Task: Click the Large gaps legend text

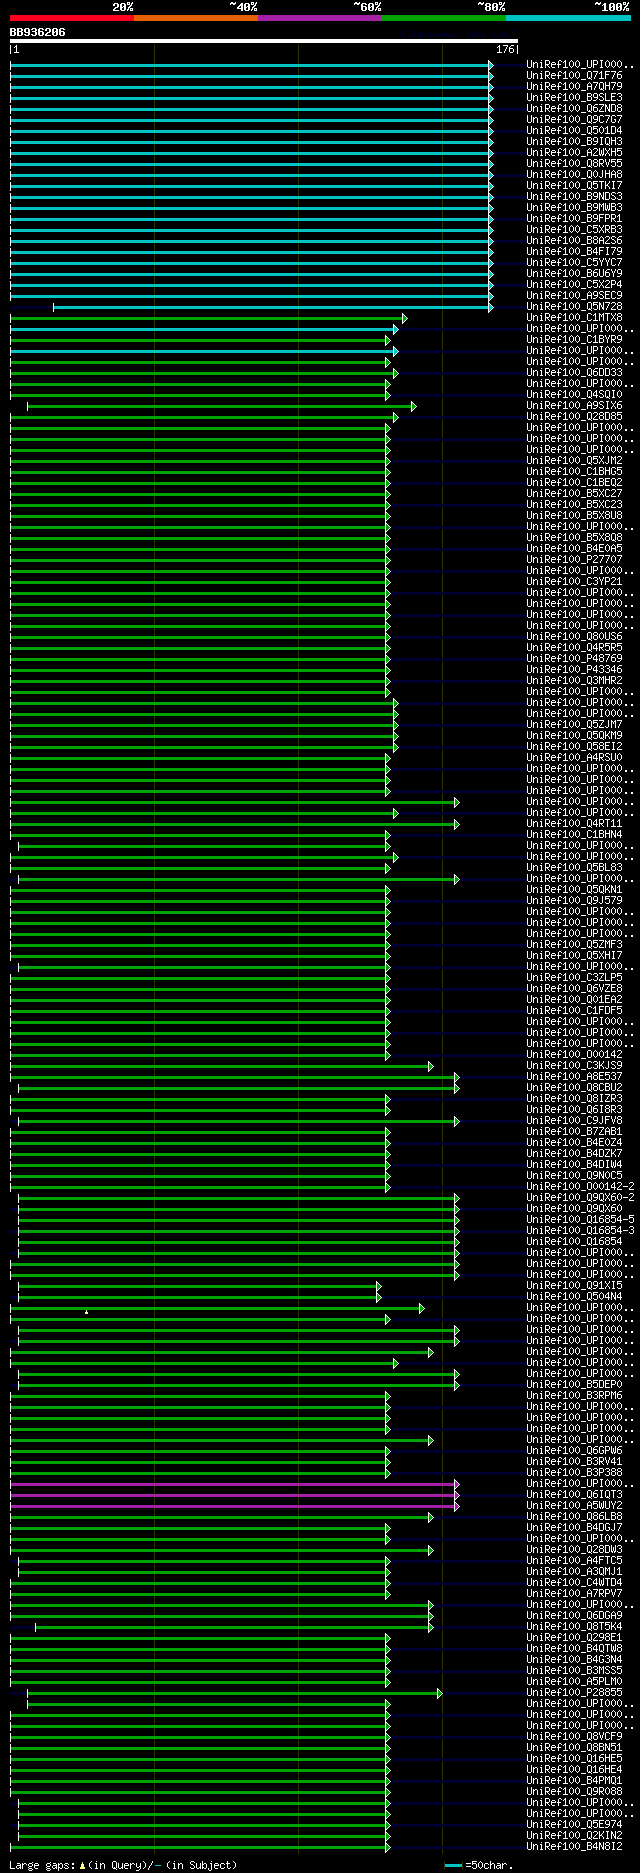Action: point(124,1865)
